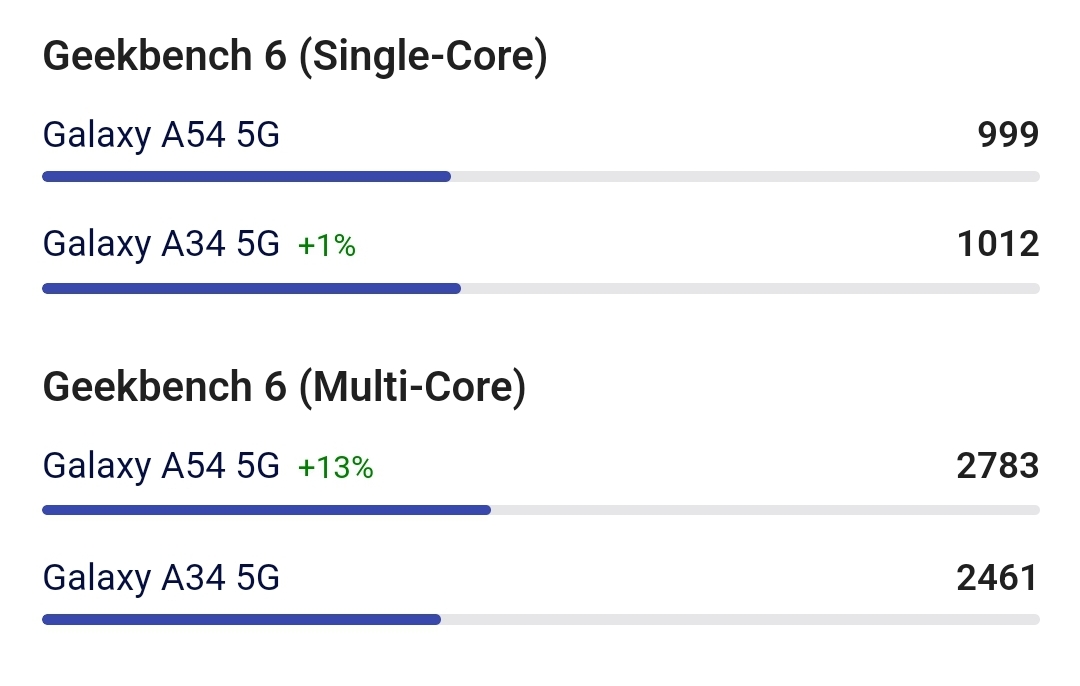Select Galaxy A54 5G in single-core section
1080x686 pixels.
[x=161, y=135]
